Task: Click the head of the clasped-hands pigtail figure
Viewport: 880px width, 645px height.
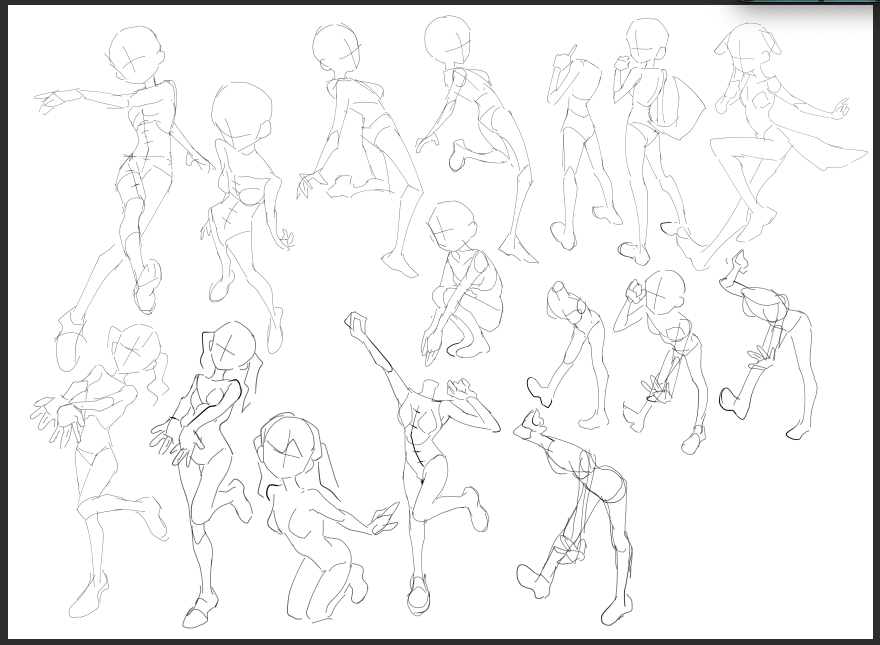Action: [231, 346]
